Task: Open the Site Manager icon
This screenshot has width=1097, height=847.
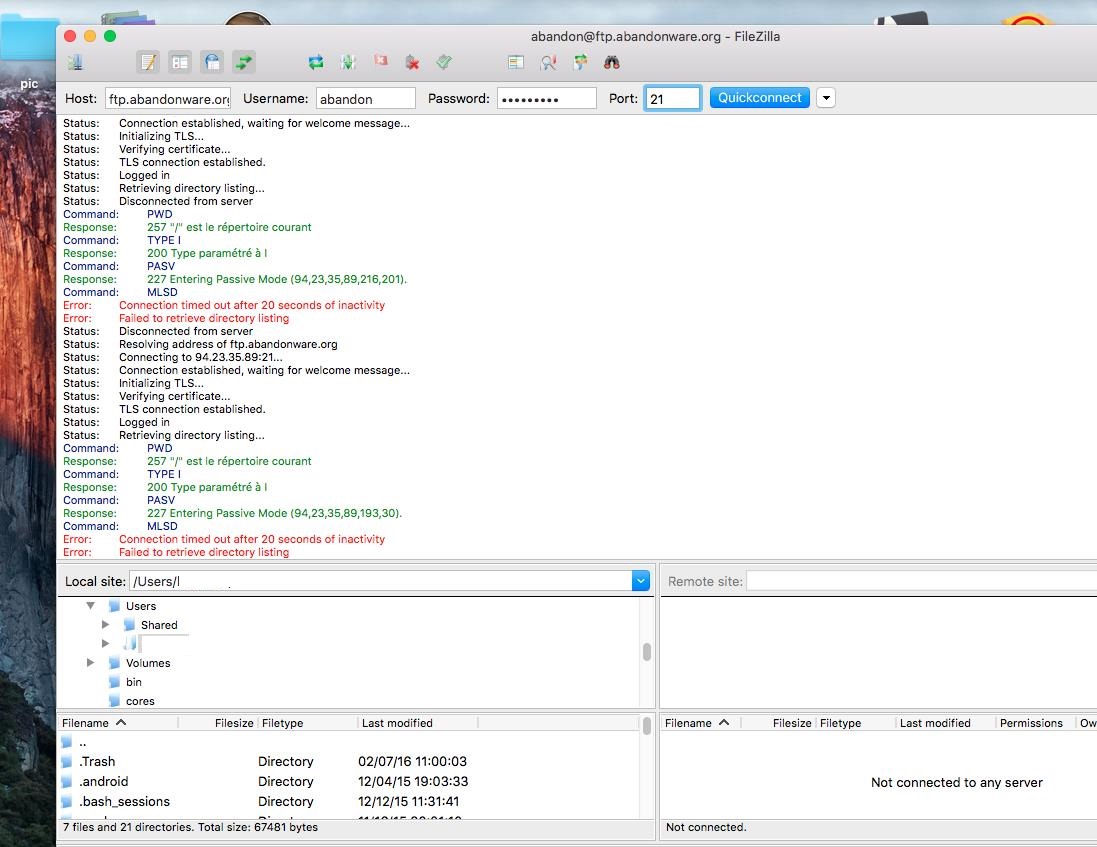Action: click(75, 62)
